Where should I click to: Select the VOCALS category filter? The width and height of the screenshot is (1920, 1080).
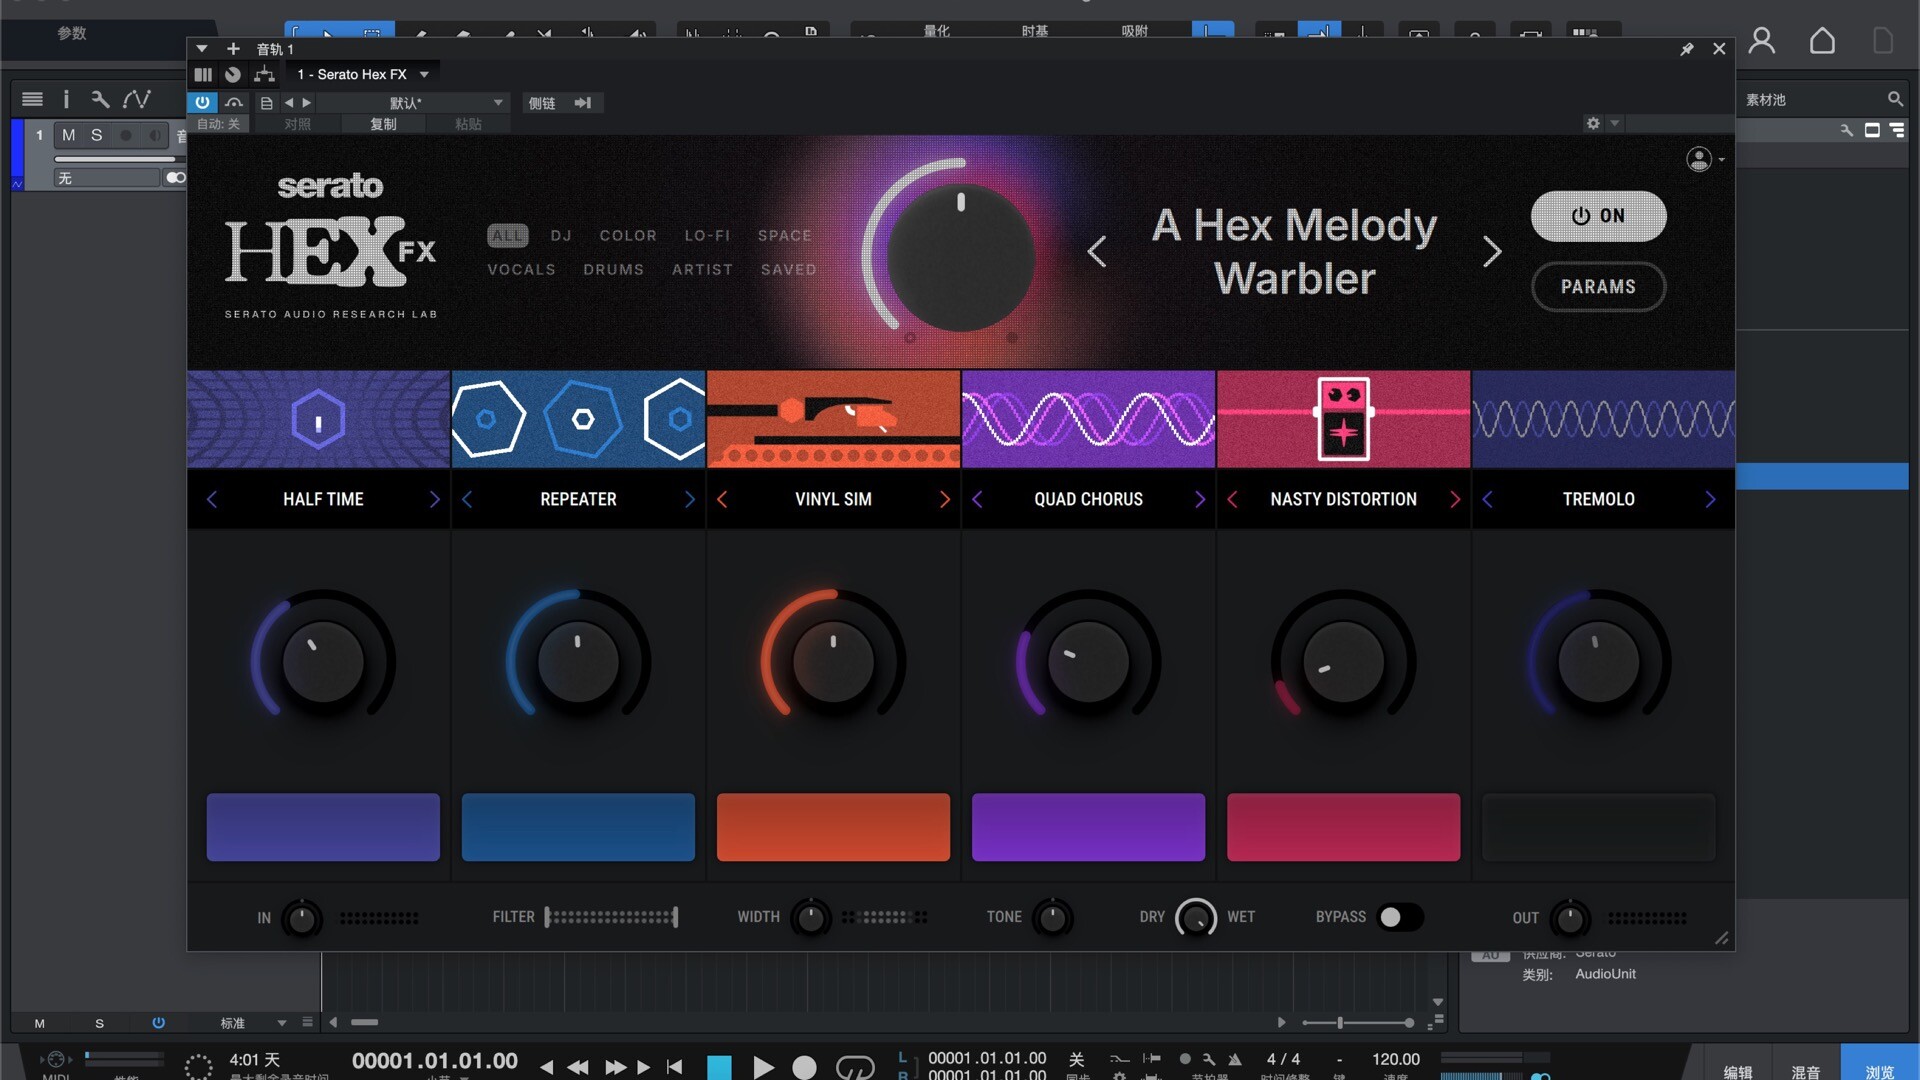point(521,269)
